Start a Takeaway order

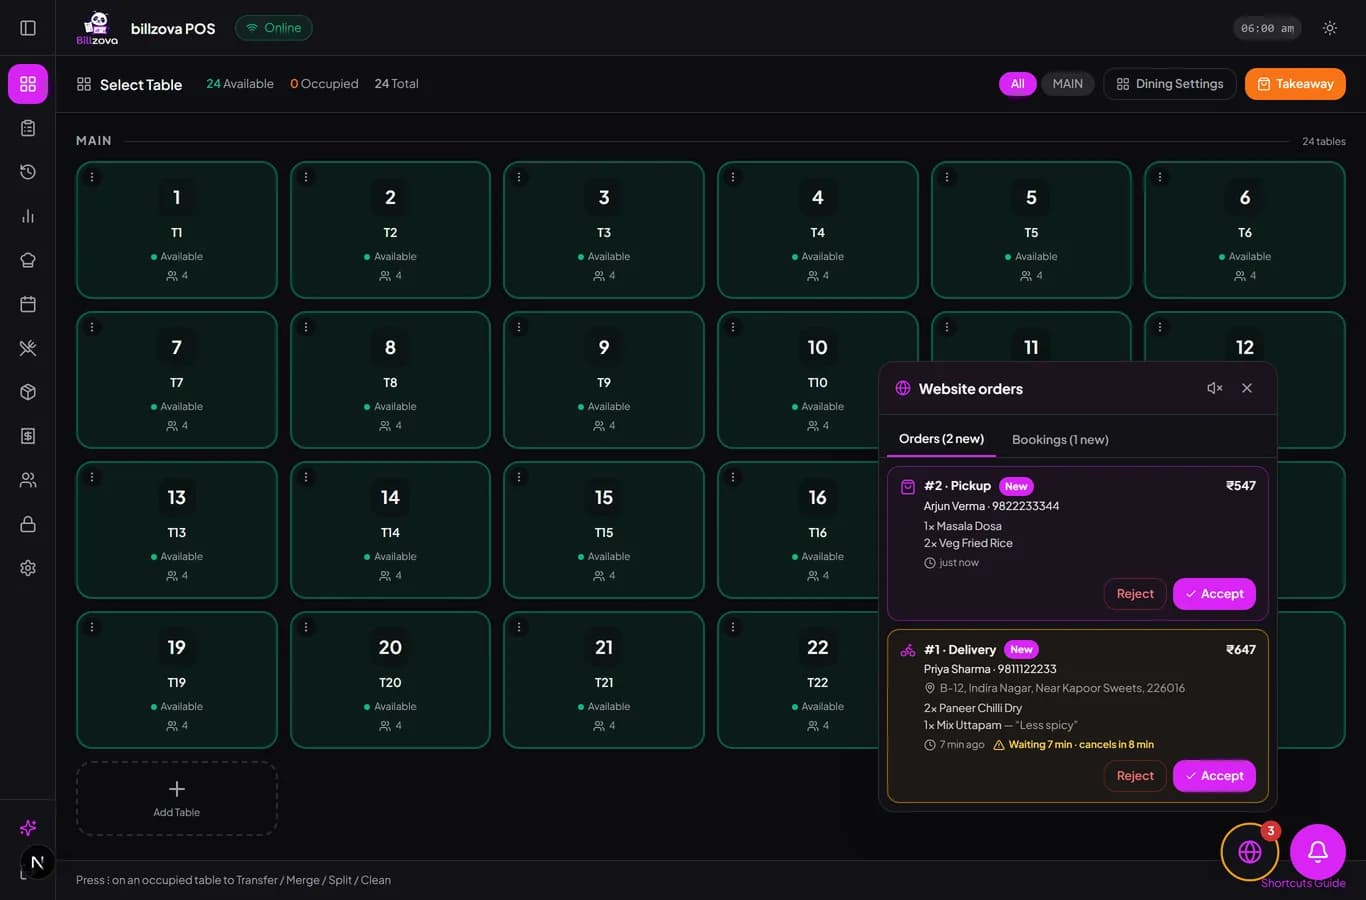(x=1295, y=84)
